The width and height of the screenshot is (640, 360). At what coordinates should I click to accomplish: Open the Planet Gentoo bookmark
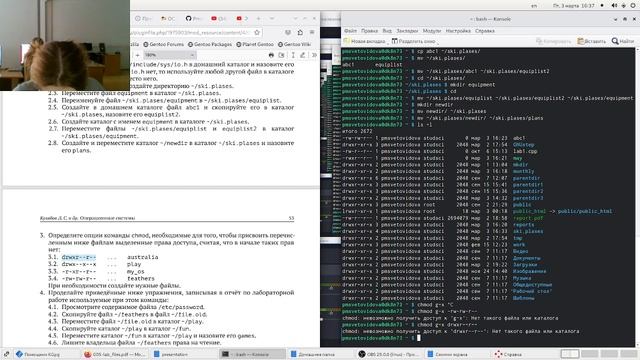(x=255, y=44)
